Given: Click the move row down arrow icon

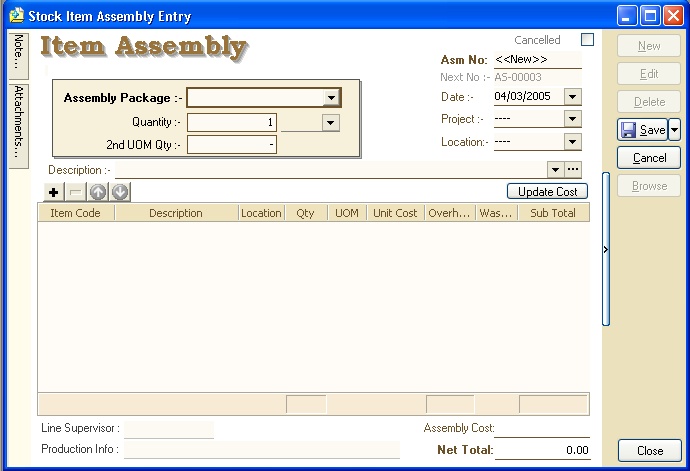Looking at the screenshot, I should point(120,192).
